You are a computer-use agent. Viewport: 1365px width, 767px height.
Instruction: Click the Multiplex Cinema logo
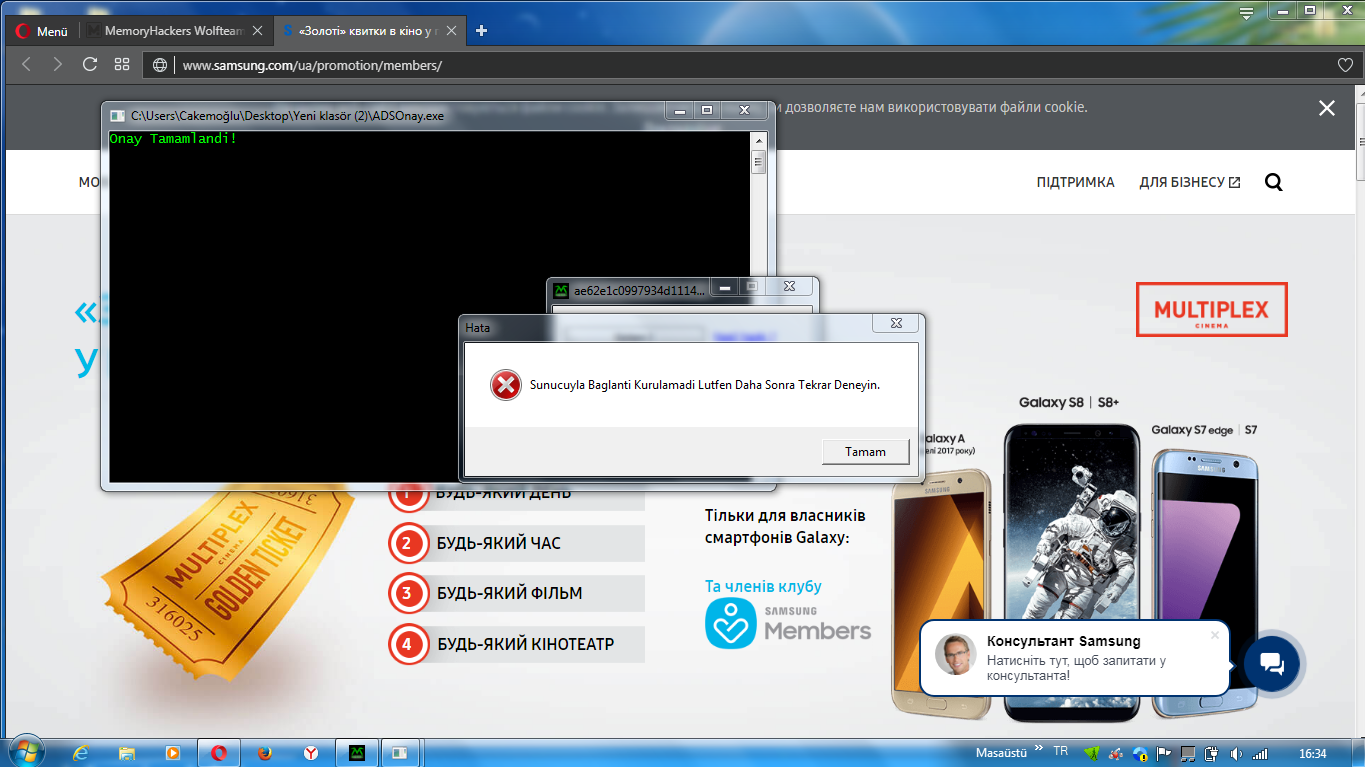(1211, 309)
